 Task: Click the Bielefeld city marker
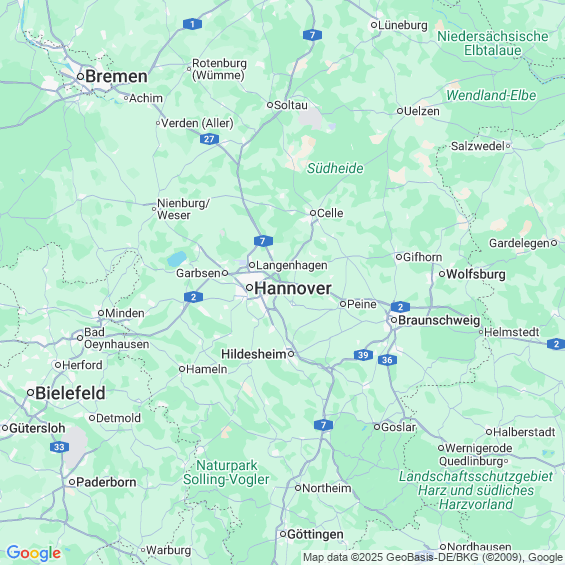(x=31, y=392)
